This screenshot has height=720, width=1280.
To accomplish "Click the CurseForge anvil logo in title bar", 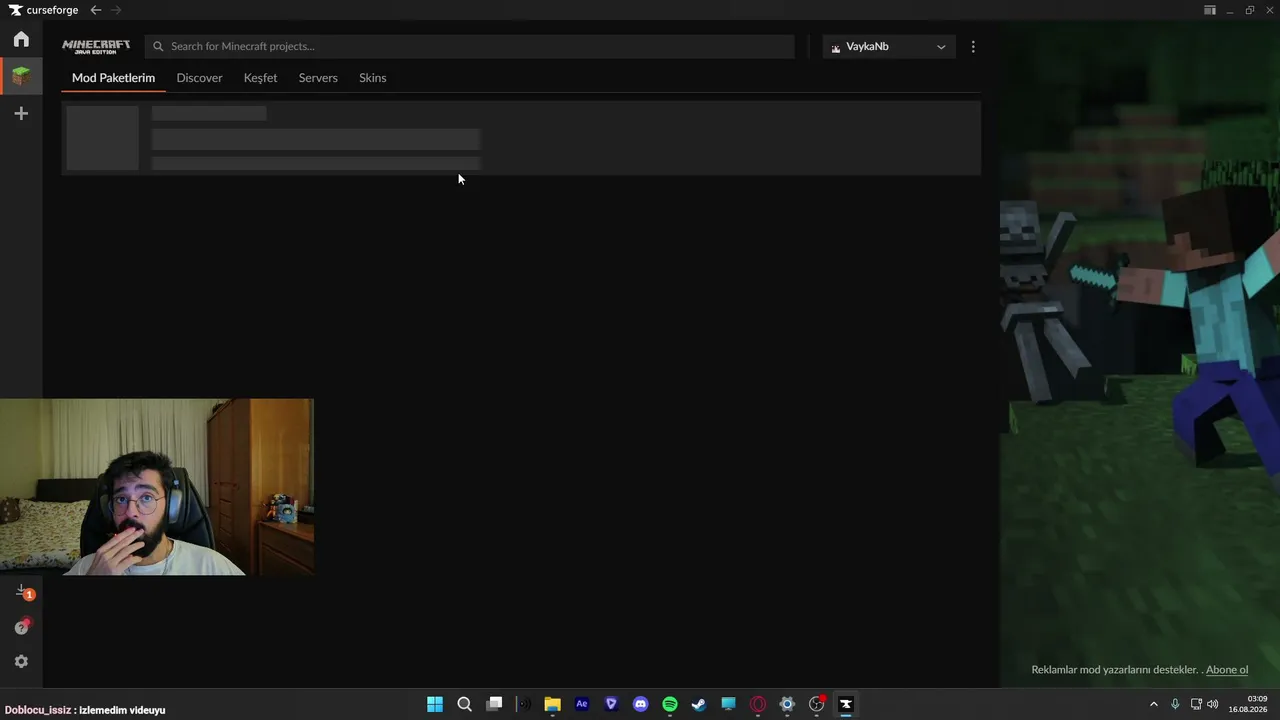I will (15, 10).
